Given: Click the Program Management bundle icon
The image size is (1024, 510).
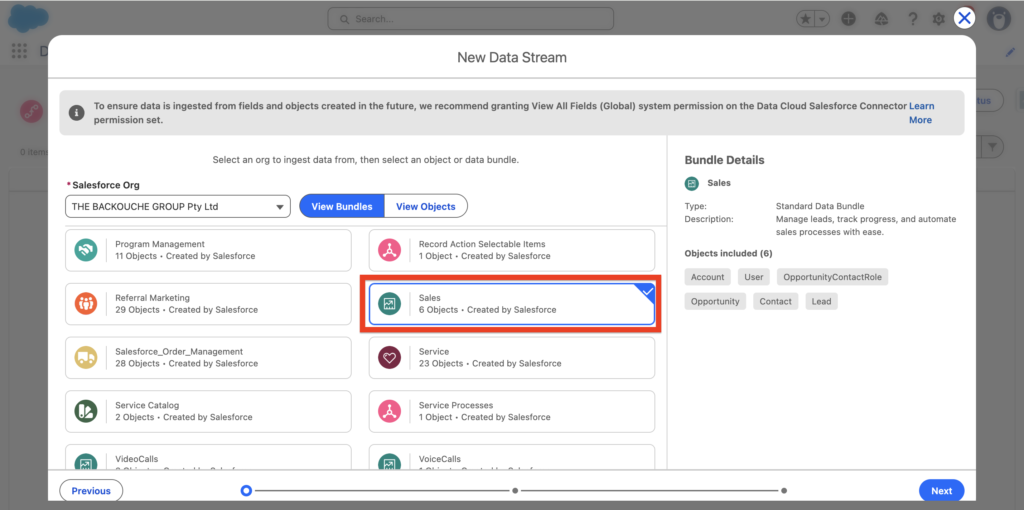Looking at the screenshot, I should point(87,250).
